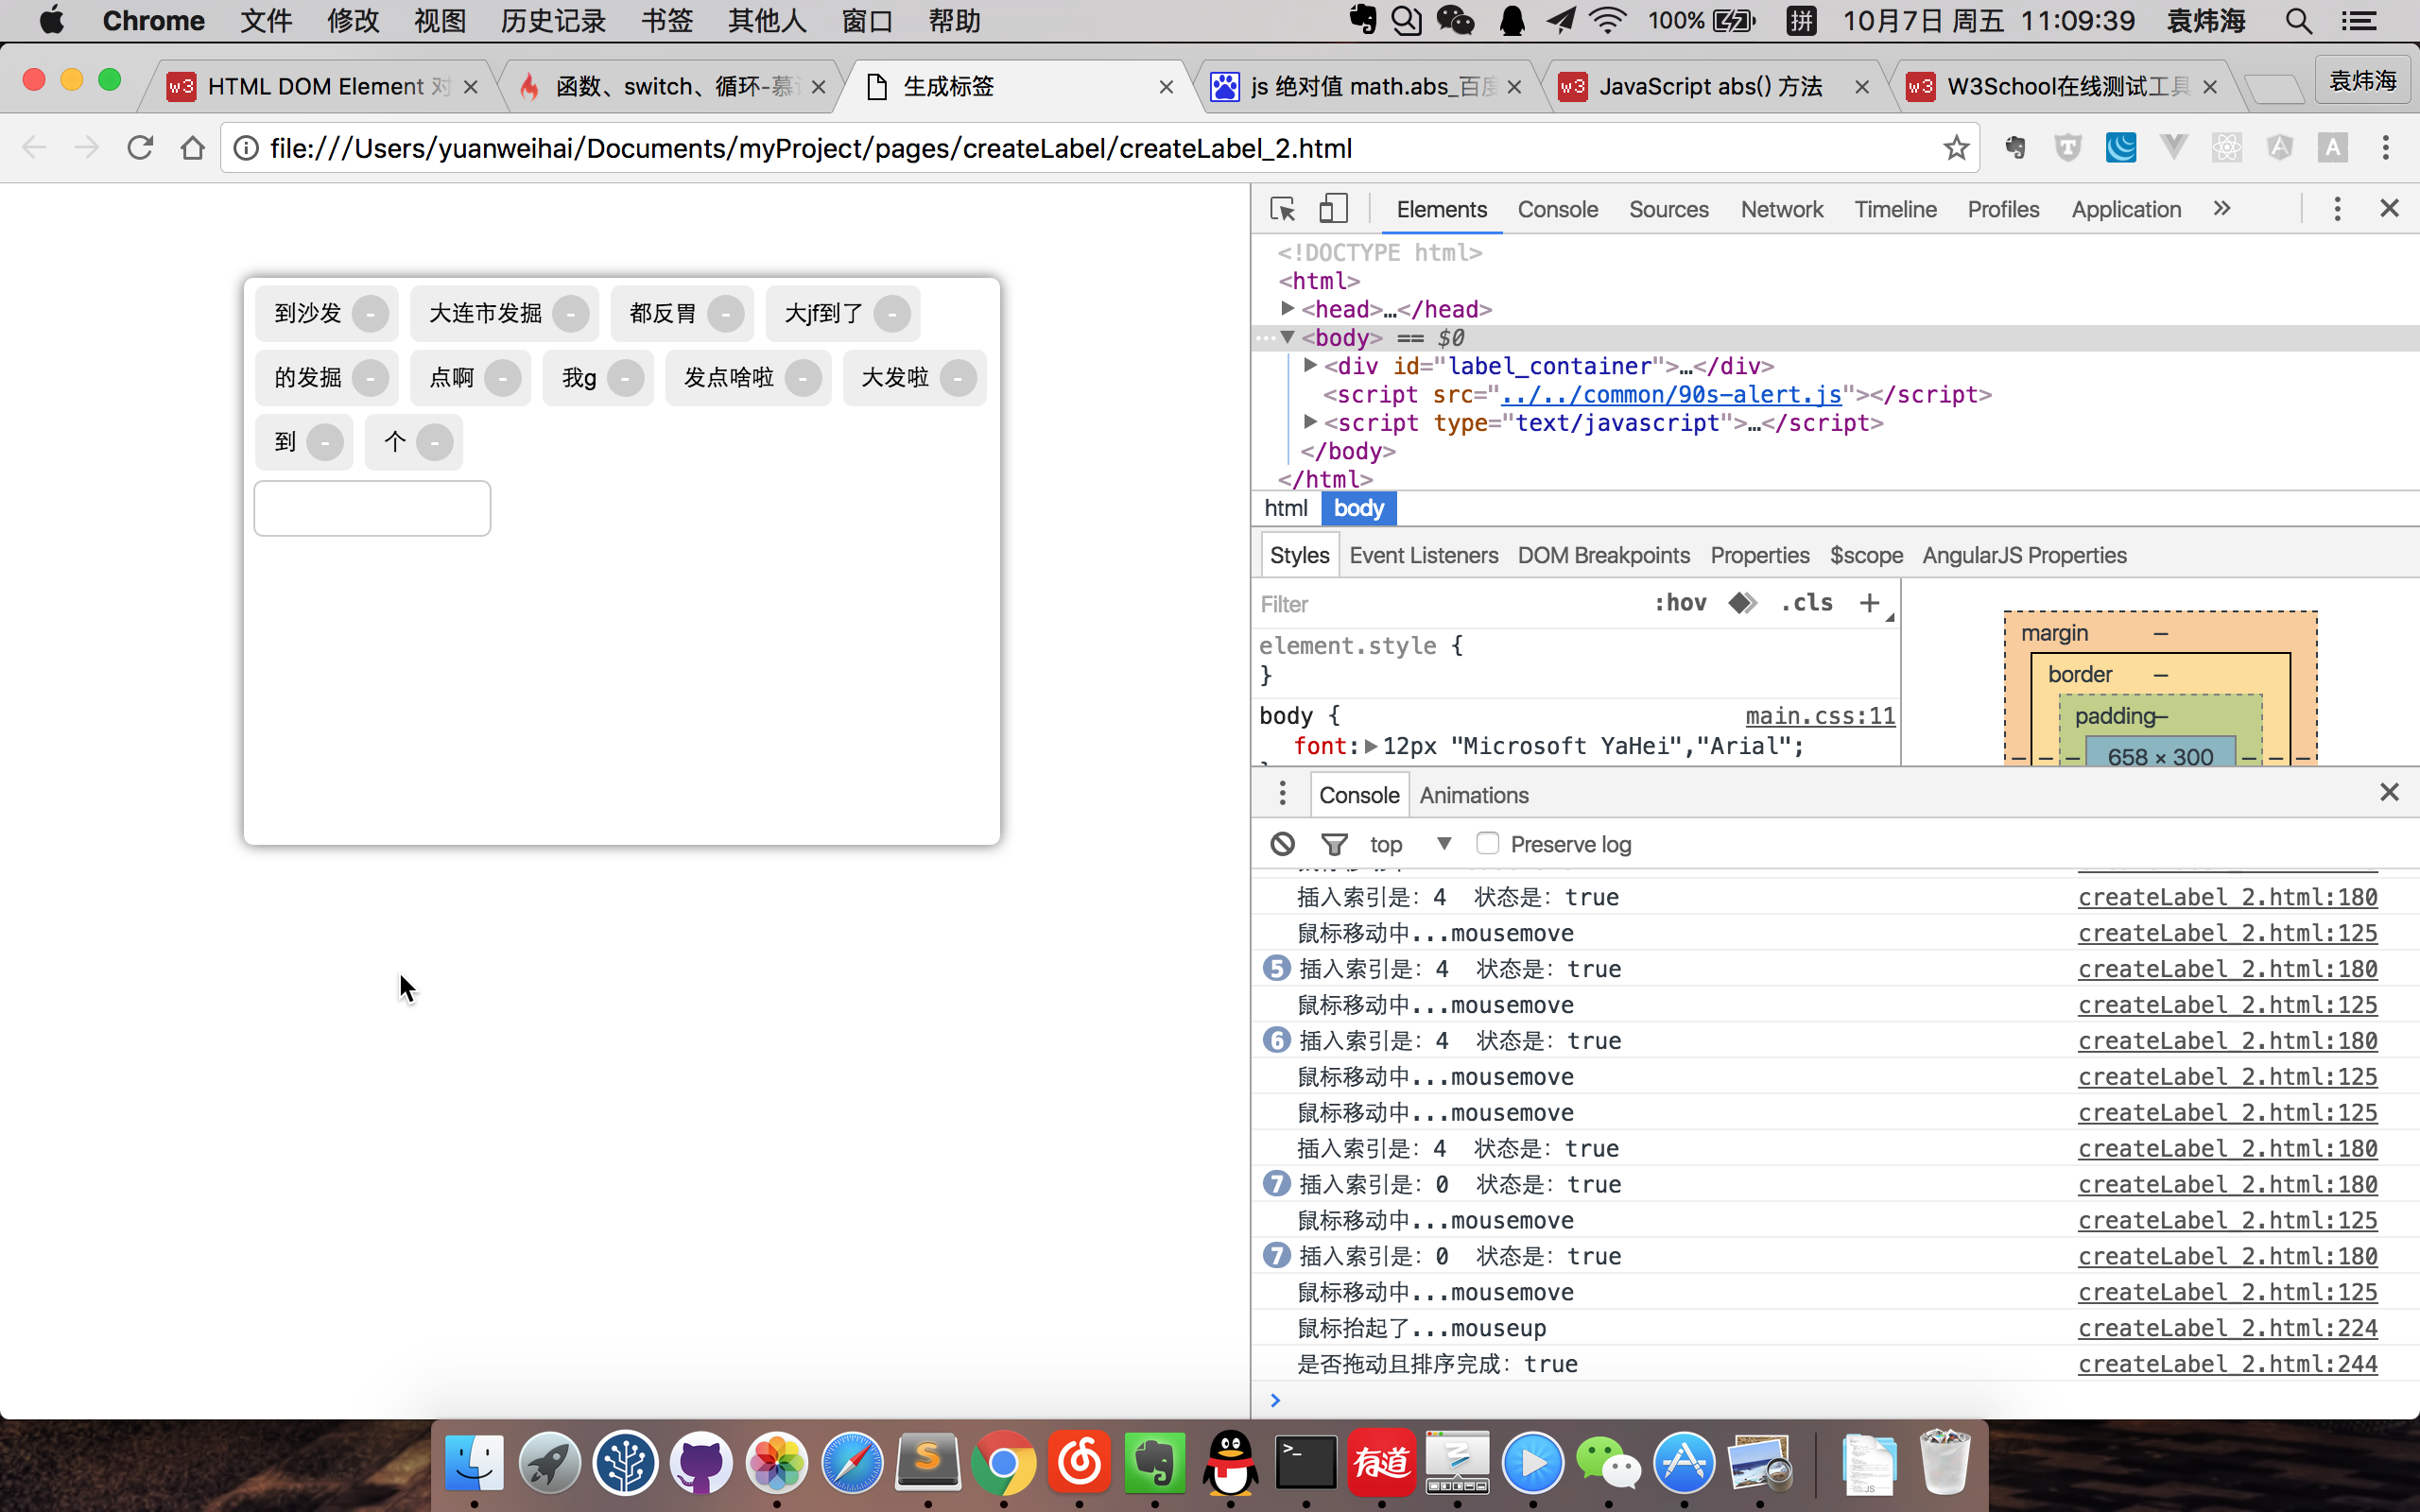Click the clear console icon
The width and height of the screenshot is (2420, 1512).
(1282, 844)
